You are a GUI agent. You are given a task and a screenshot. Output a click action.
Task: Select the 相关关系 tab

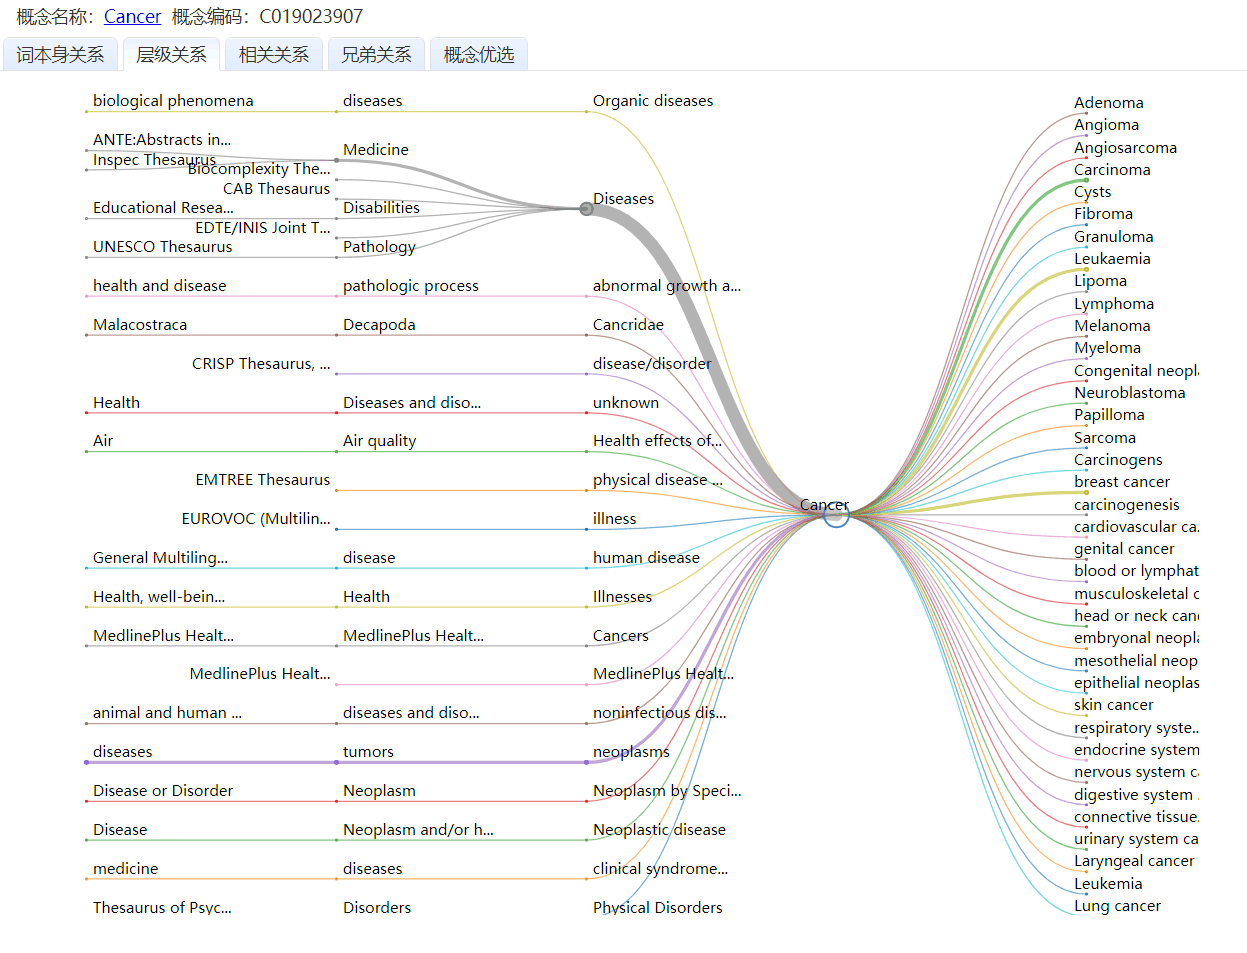[274, 55]
